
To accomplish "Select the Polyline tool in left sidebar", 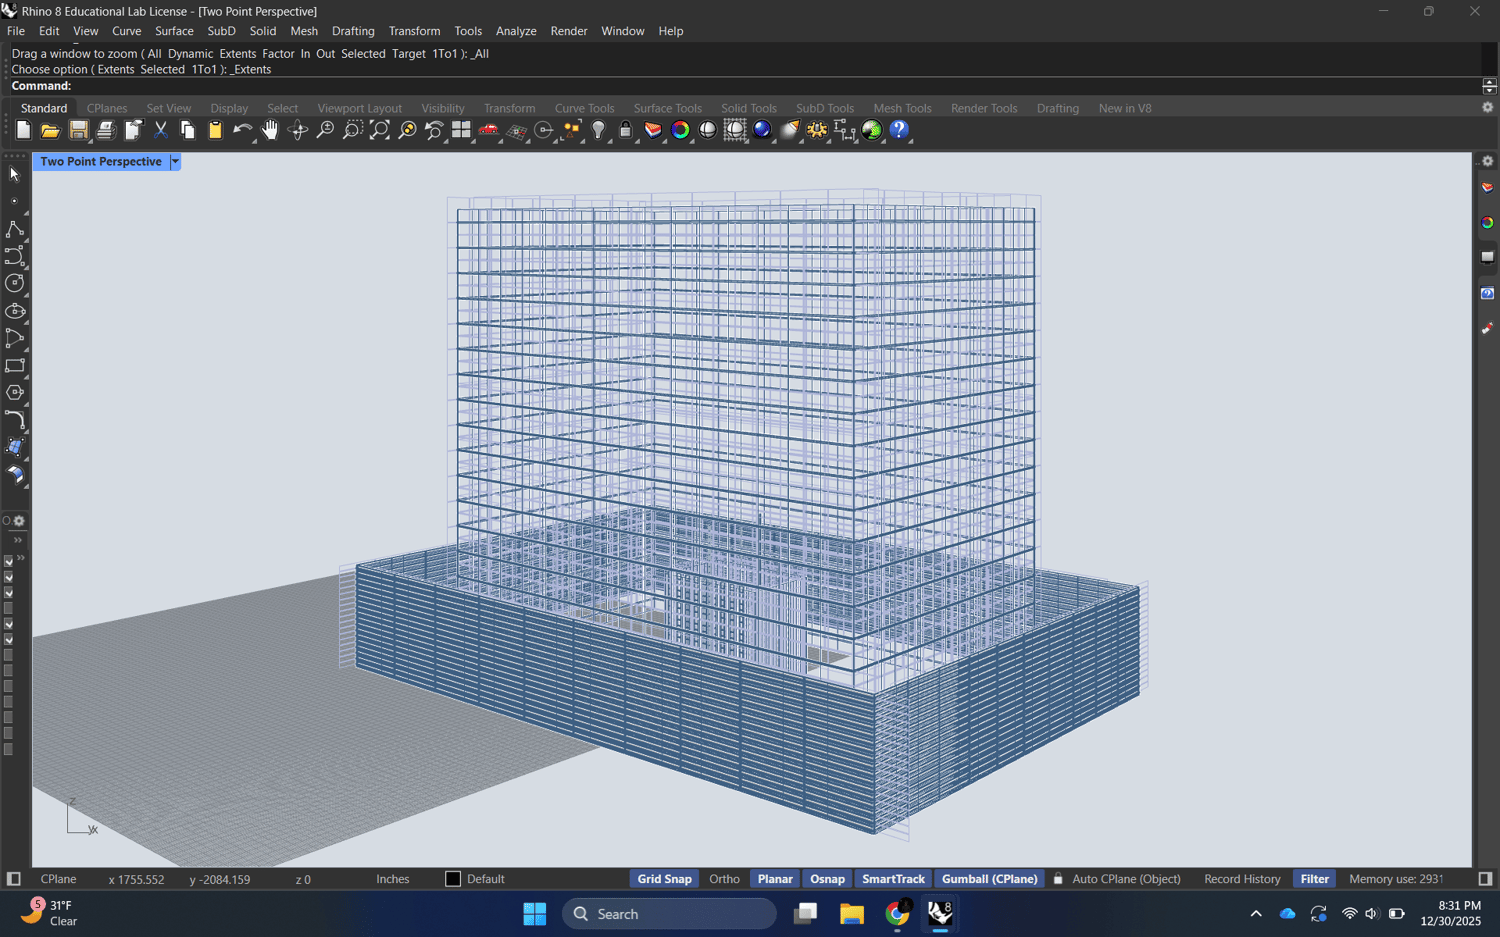I will click(15, 229).
